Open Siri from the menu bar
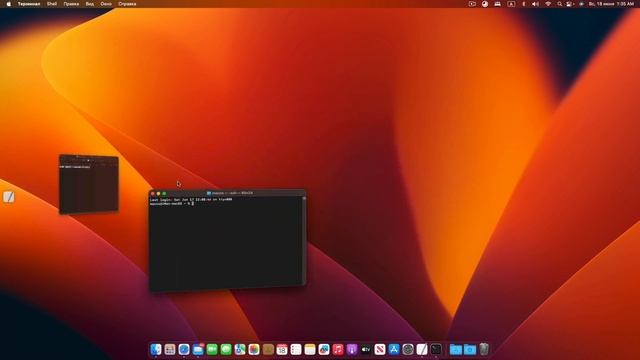The height and width of the screenshot is (360, 640). point(582,4)
